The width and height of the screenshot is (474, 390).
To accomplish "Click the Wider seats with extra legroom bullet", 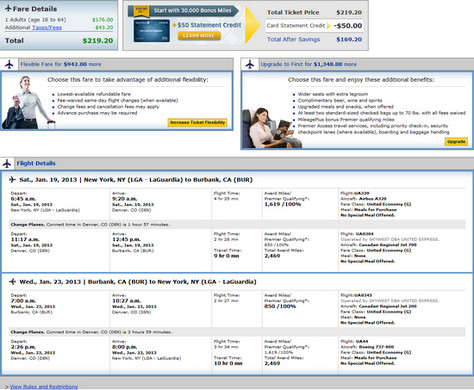I will [x=333, y=94].
